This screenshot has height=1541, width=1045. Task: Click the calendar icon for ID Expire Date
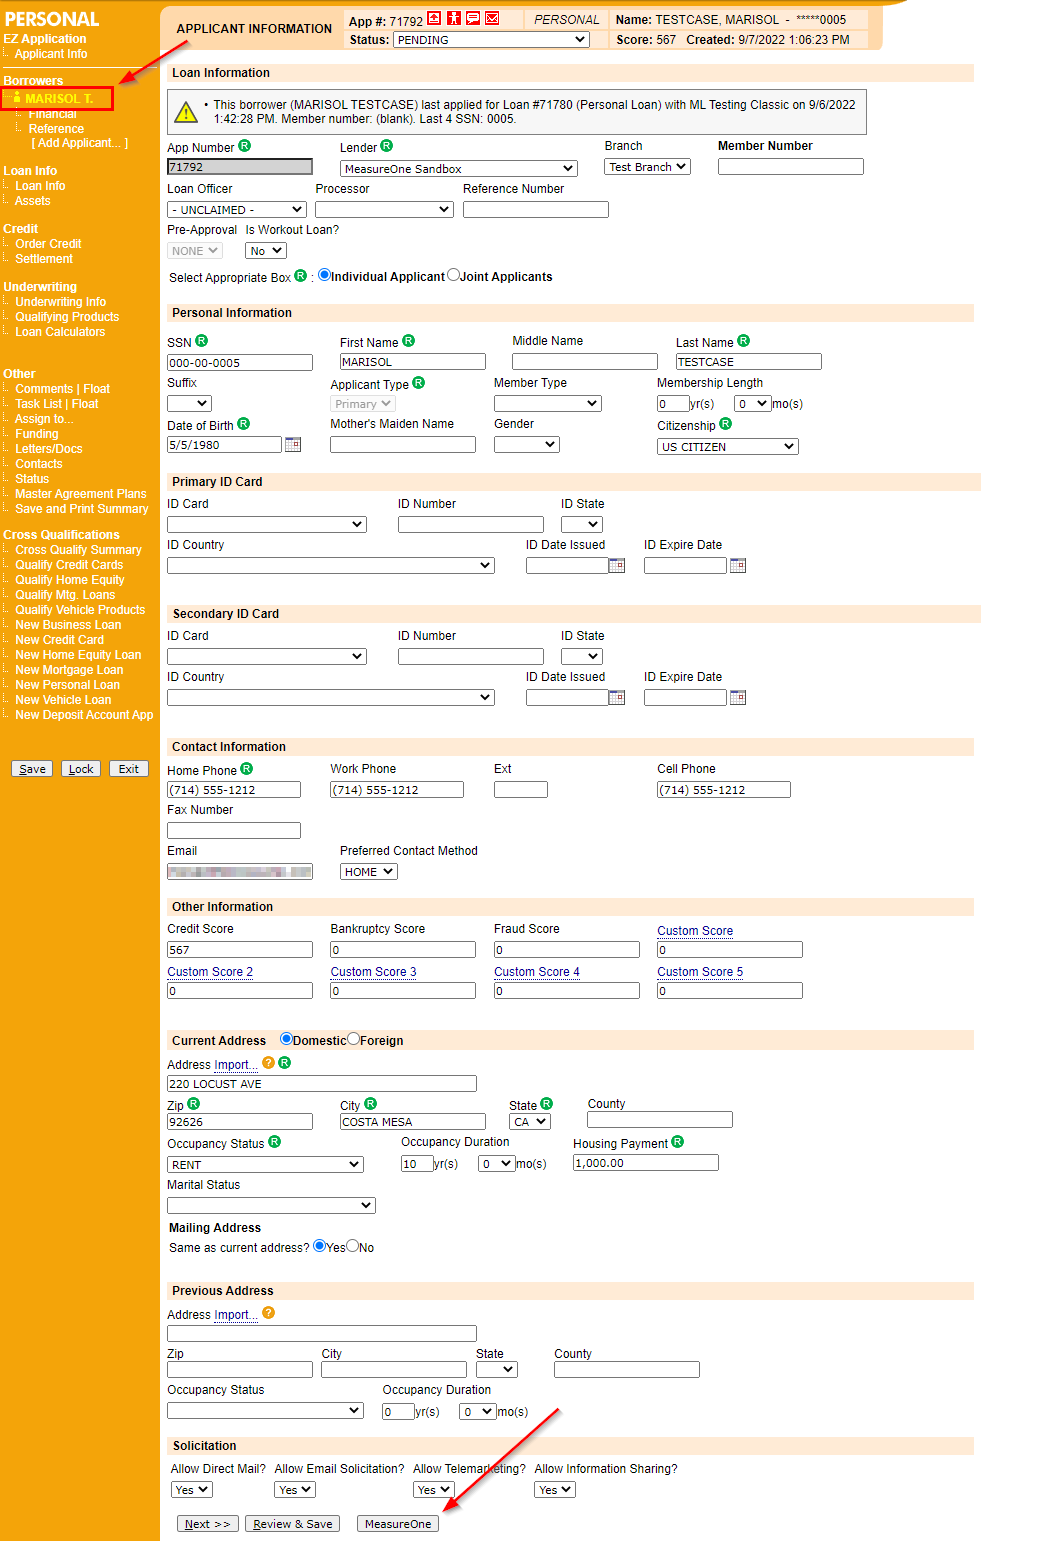click(737, 565)
